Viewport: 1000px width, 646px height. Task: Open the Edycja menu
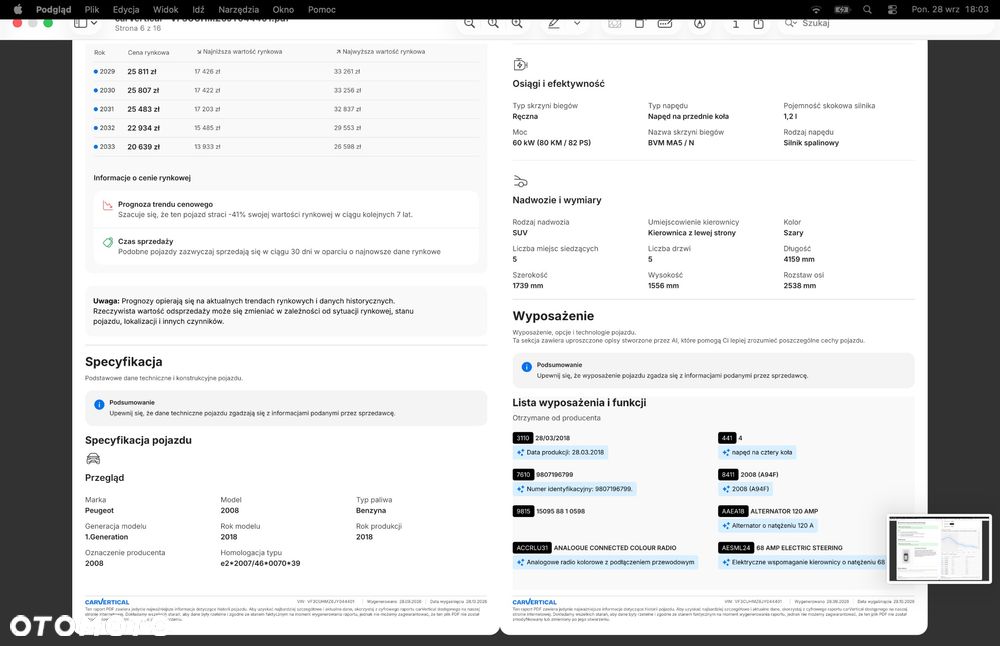126,10
